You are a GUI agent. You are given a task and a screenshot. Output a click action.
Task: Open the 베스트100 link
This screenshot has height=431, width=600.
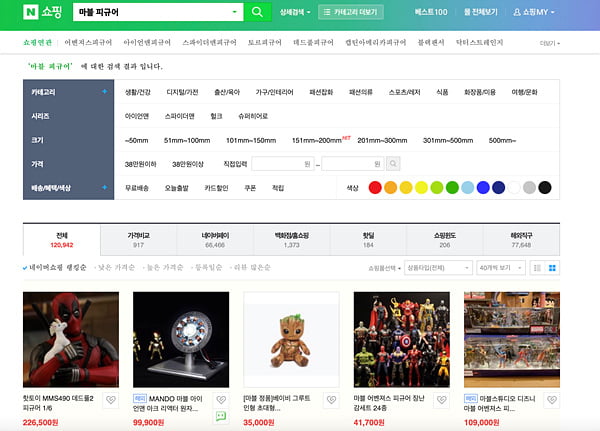tap(431, 12)
